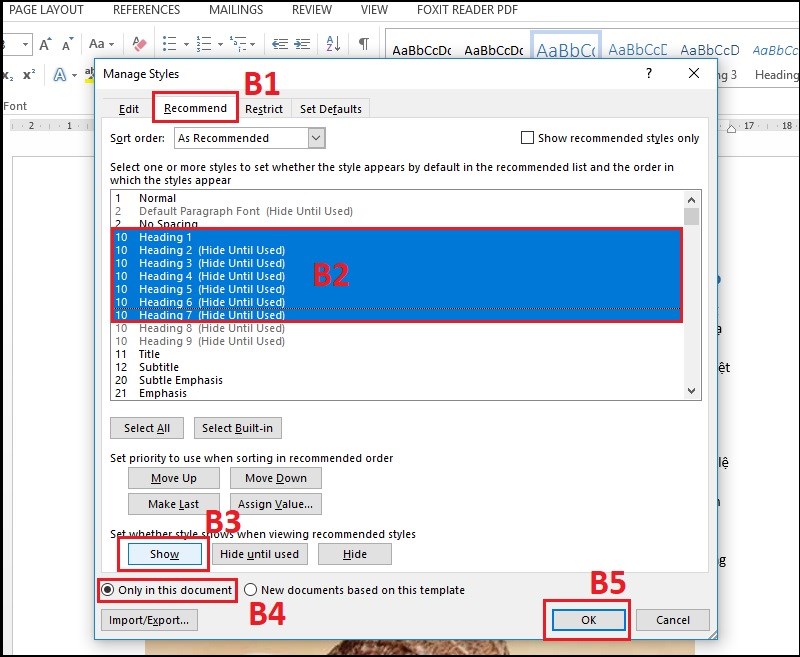This screenshot has height=657, width=800.
Task: Click the styles list scrollbar thumb
Action: (x=691, y=216)
